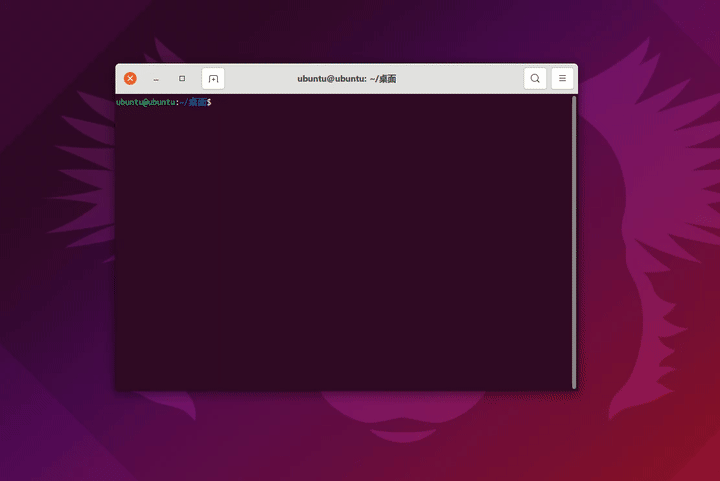Close the terminal window

point(130,78)
